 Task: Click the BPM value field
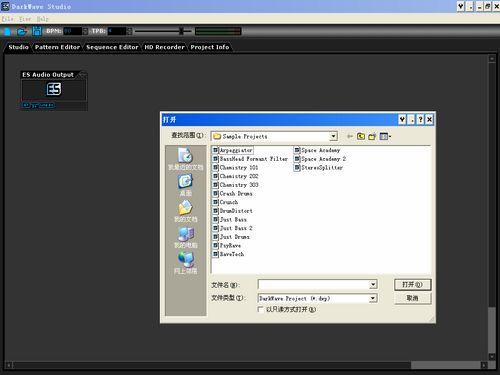(73, 31)
